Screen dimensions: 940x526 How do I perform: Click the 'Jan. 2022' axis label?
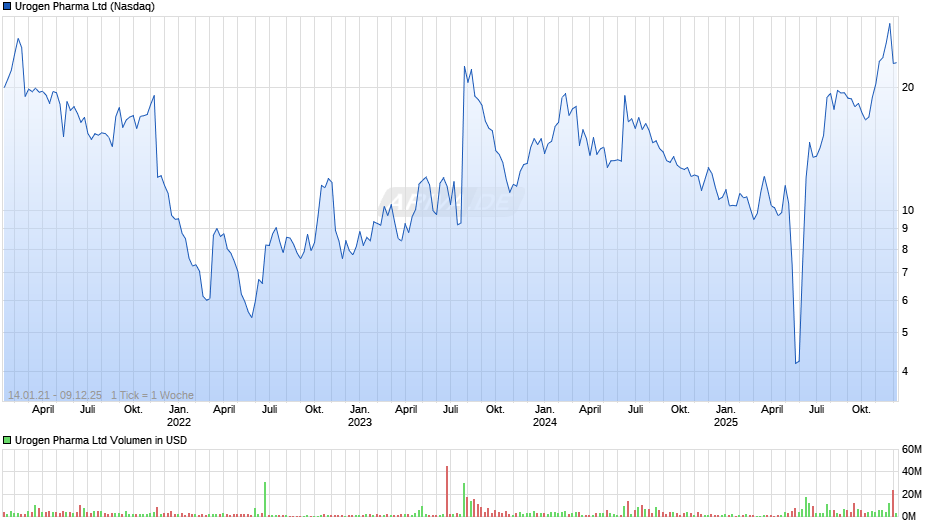(x=179, y=416)
